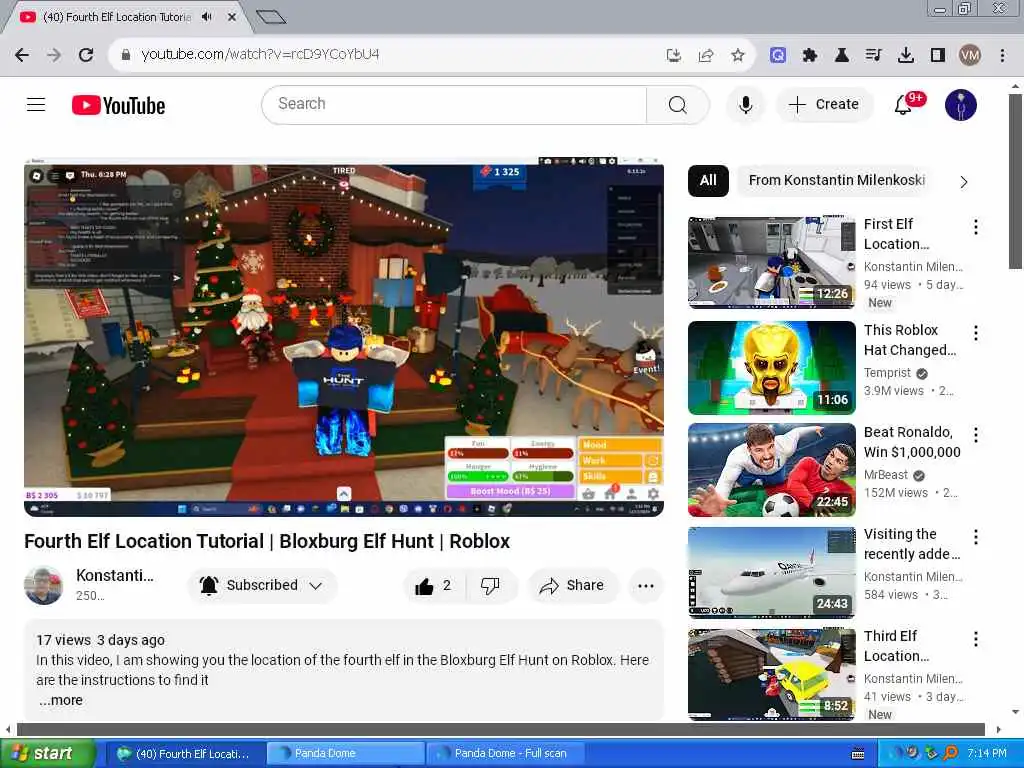Open more actions ellipsis below video

(646, 586)
